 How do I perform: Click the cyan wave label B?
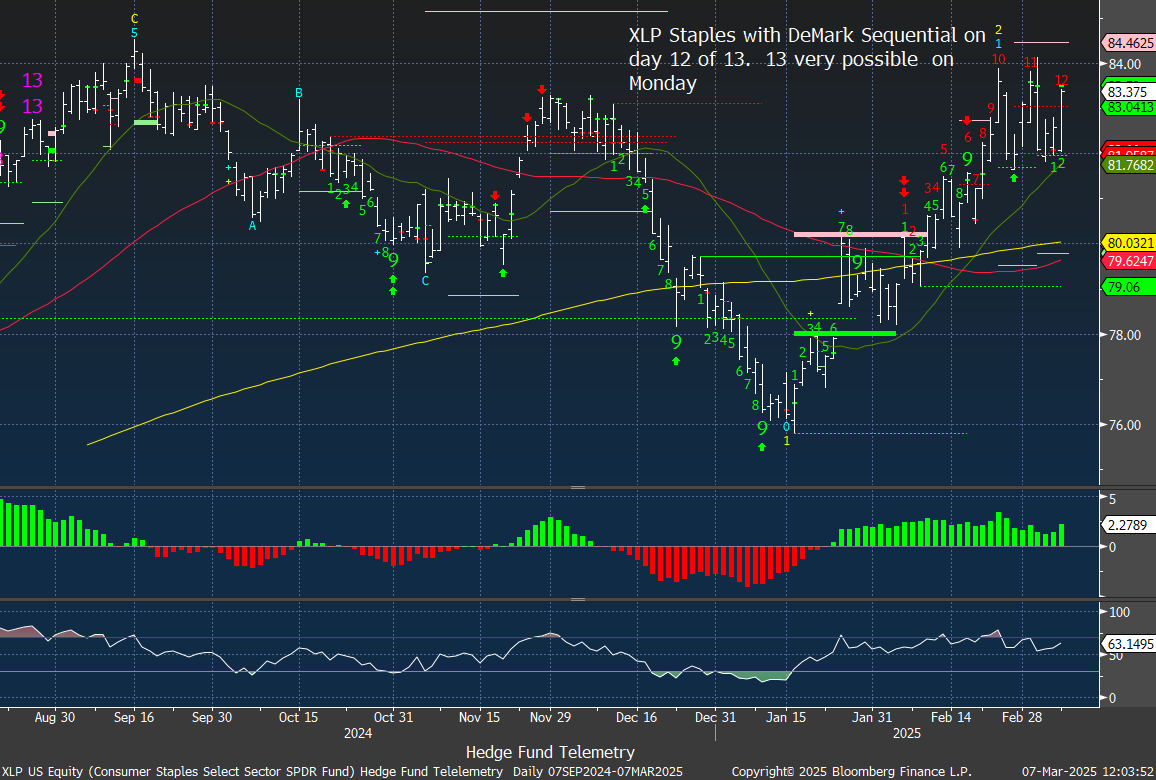(x=299, y=93)
